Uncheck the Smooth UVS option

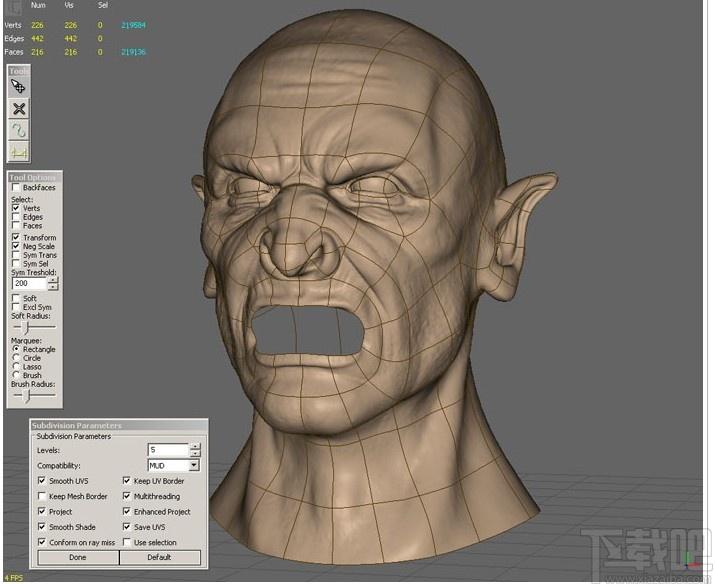42,481
